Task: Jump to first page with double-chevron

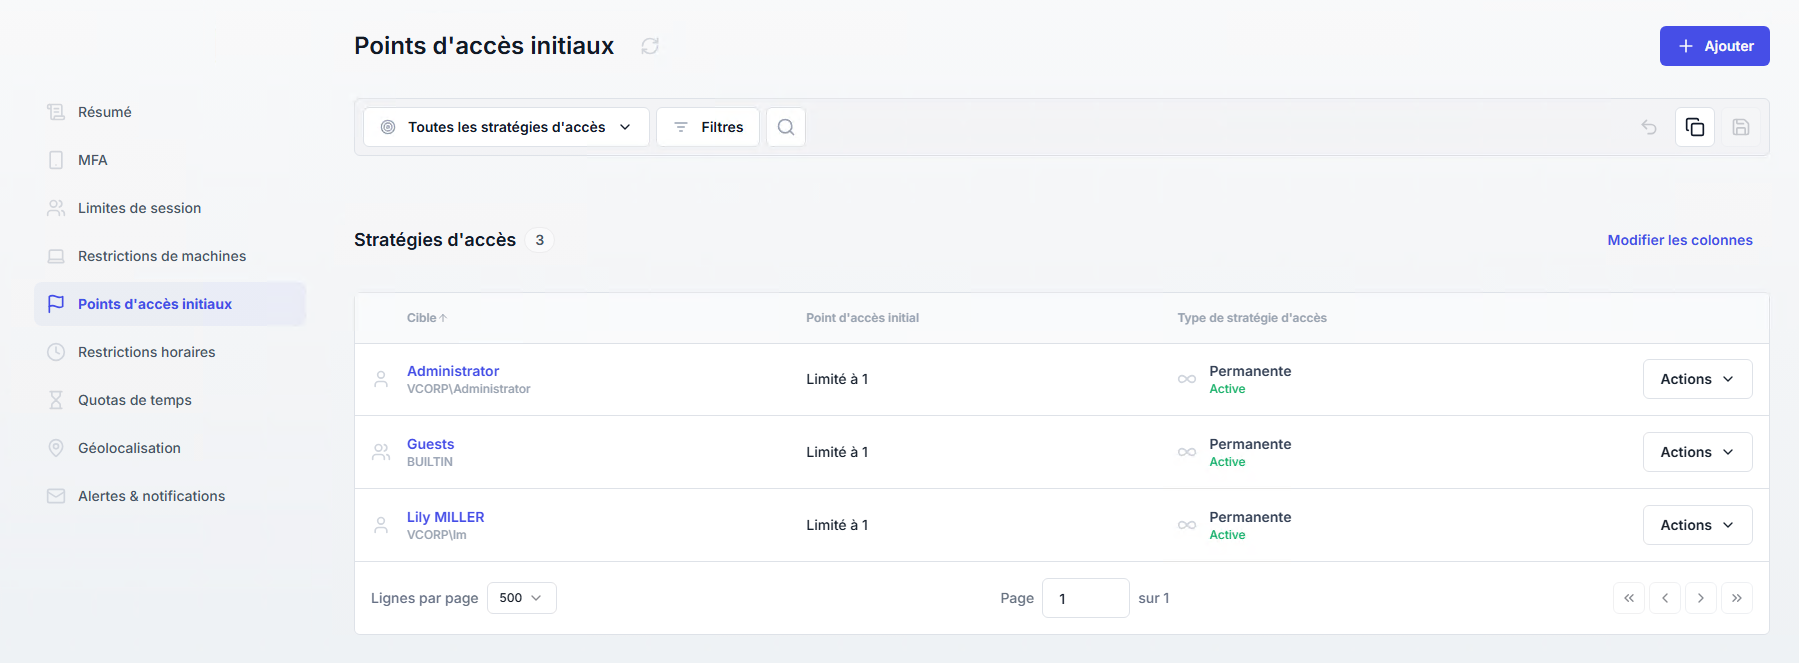Action: click(x=1629, y=598)
